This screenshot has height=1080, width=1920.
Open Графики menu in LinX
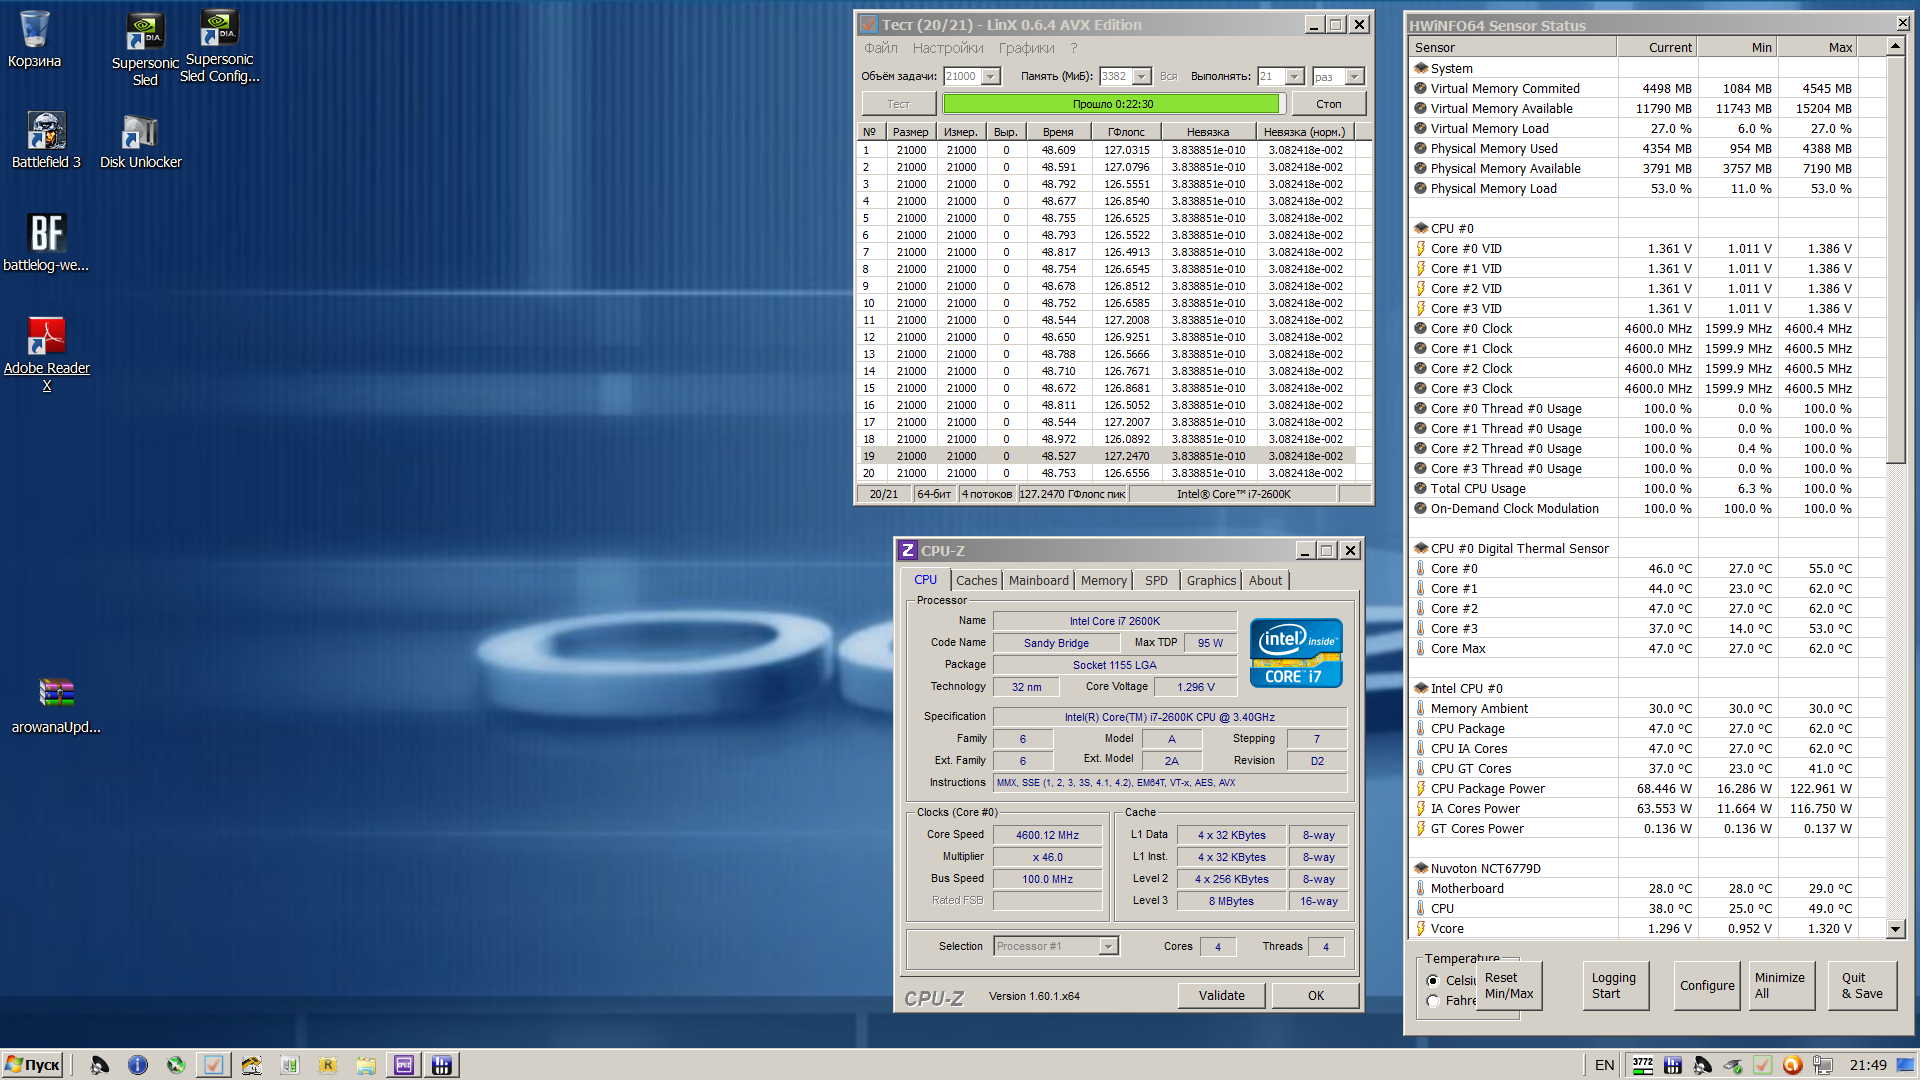[x=1026, y=48]
